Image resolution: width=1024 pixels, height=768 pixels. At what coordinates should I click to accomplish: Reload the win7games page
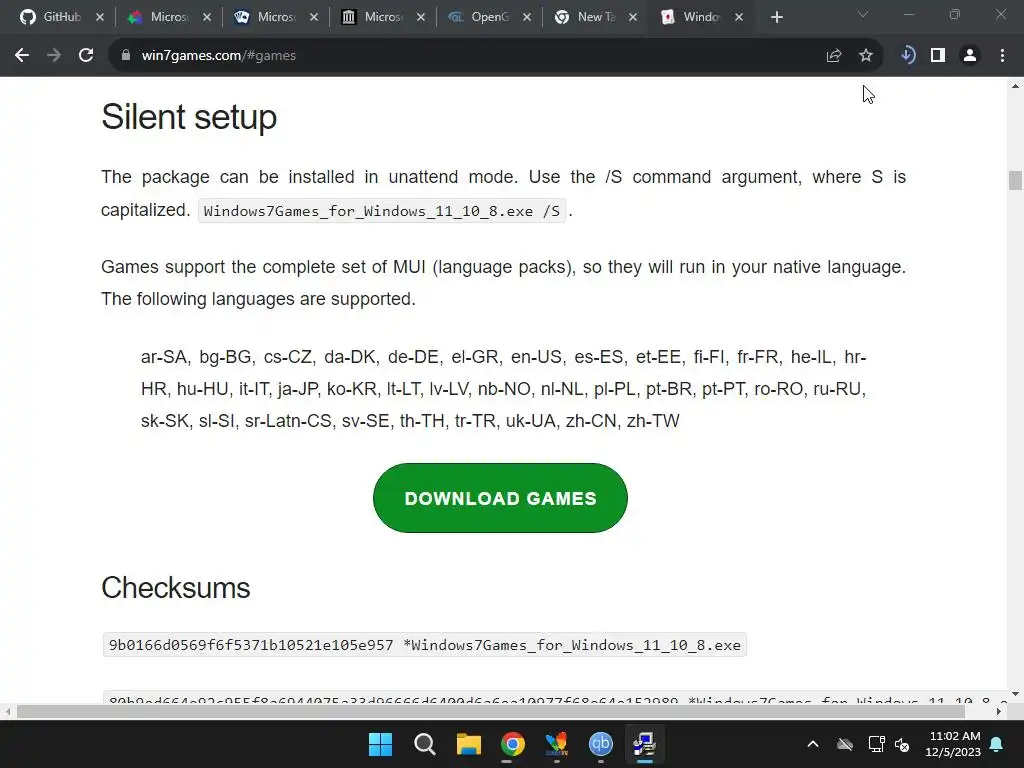86,56
